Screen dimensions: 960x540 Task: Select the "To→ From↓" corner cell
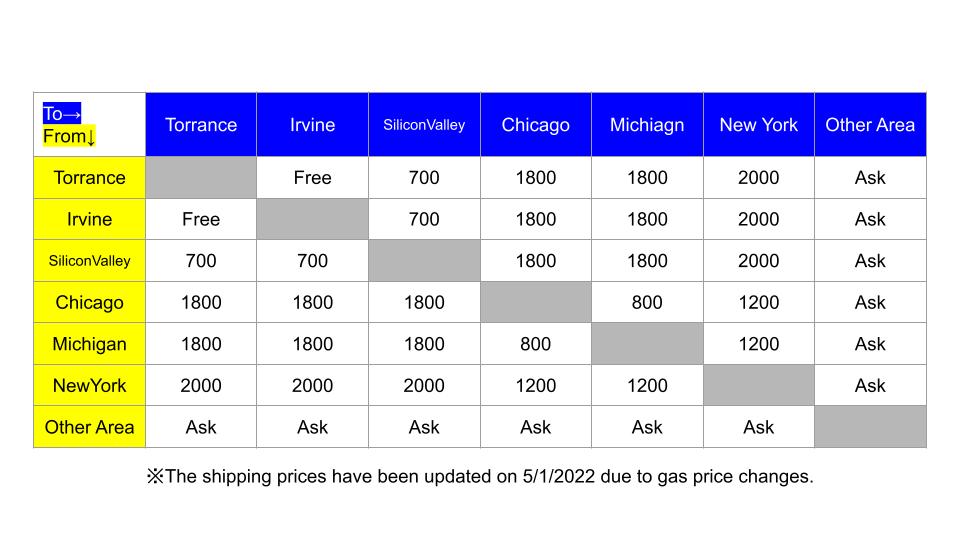[x=89, y=125]
